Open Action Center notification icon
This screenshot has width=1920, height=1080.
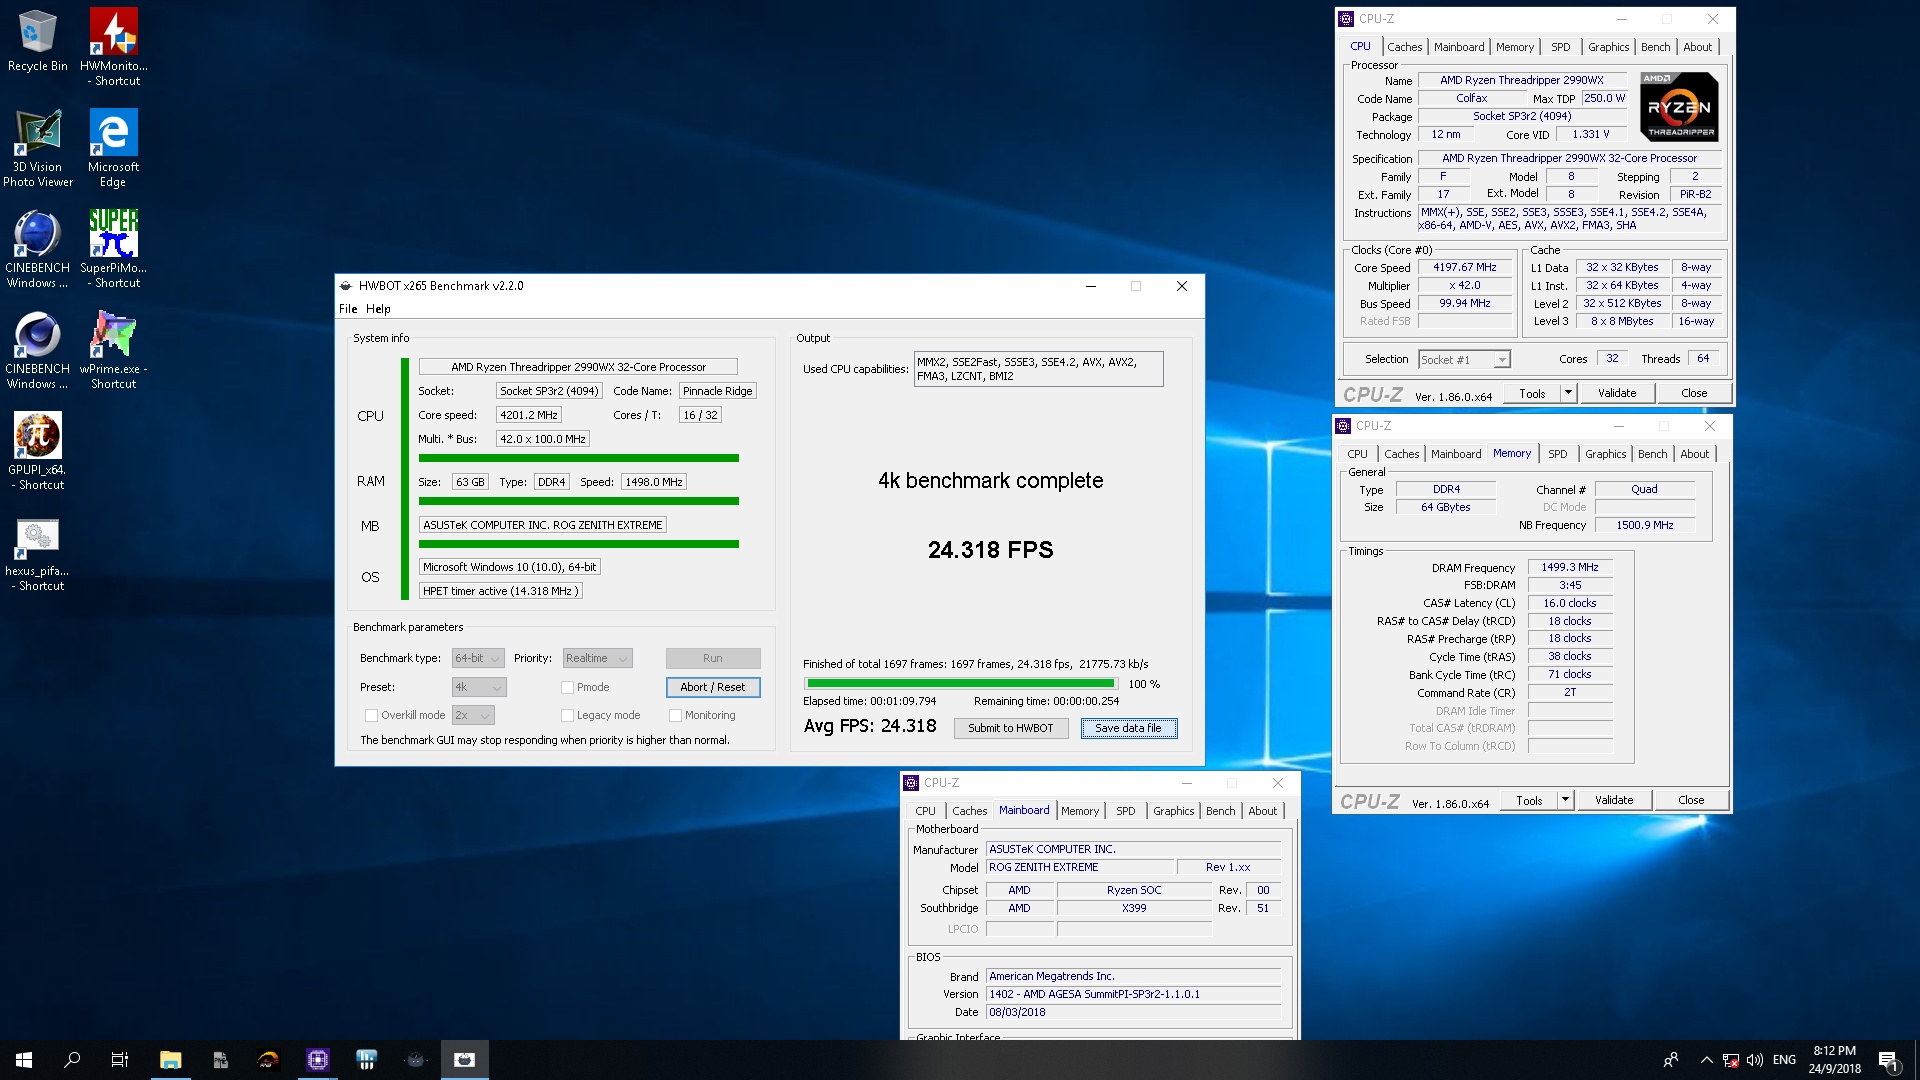1888,1060
